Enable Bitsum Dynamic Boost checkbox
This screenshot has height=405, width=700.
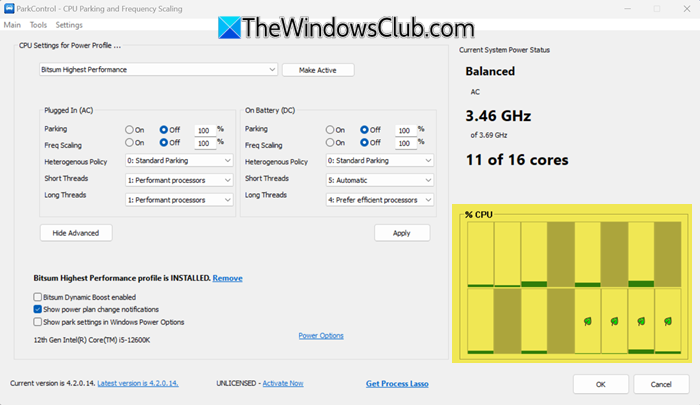(x=38, y=297)
